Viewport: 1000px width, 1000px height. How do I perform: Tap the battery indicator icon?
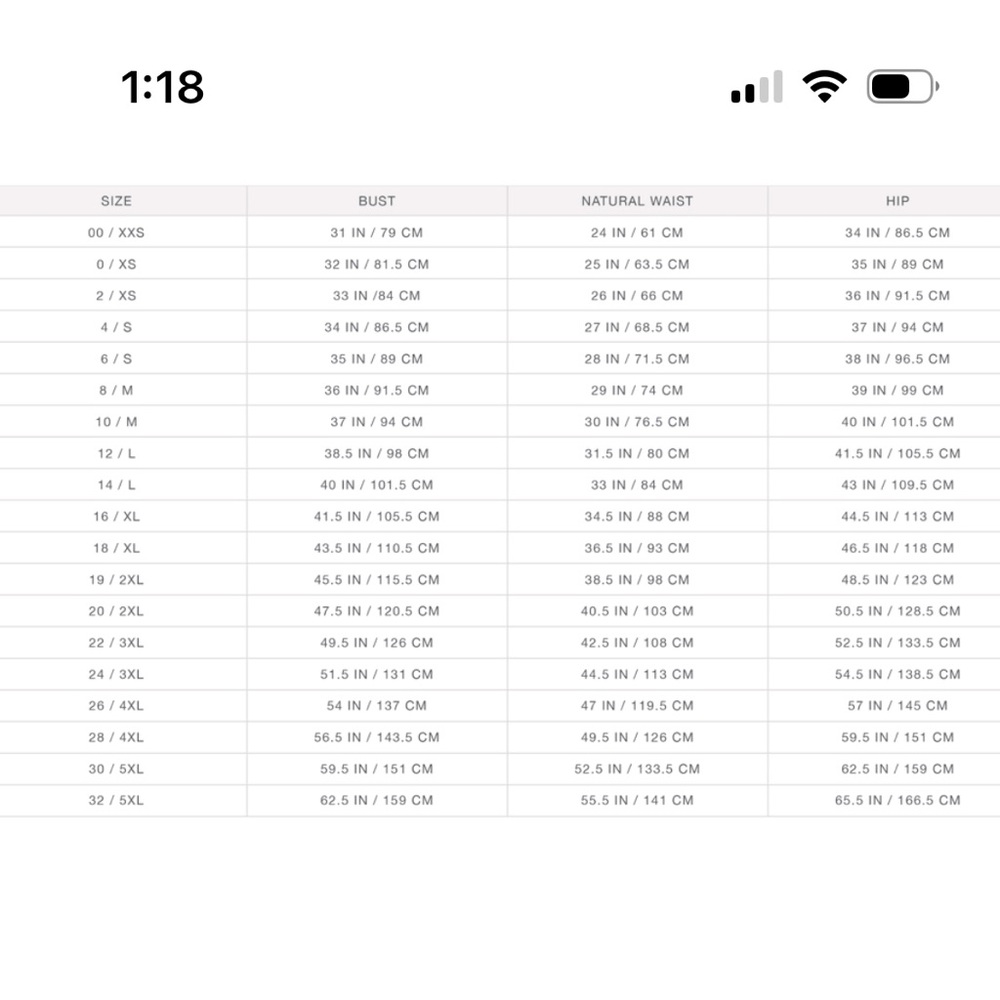[x=902, y=86]
